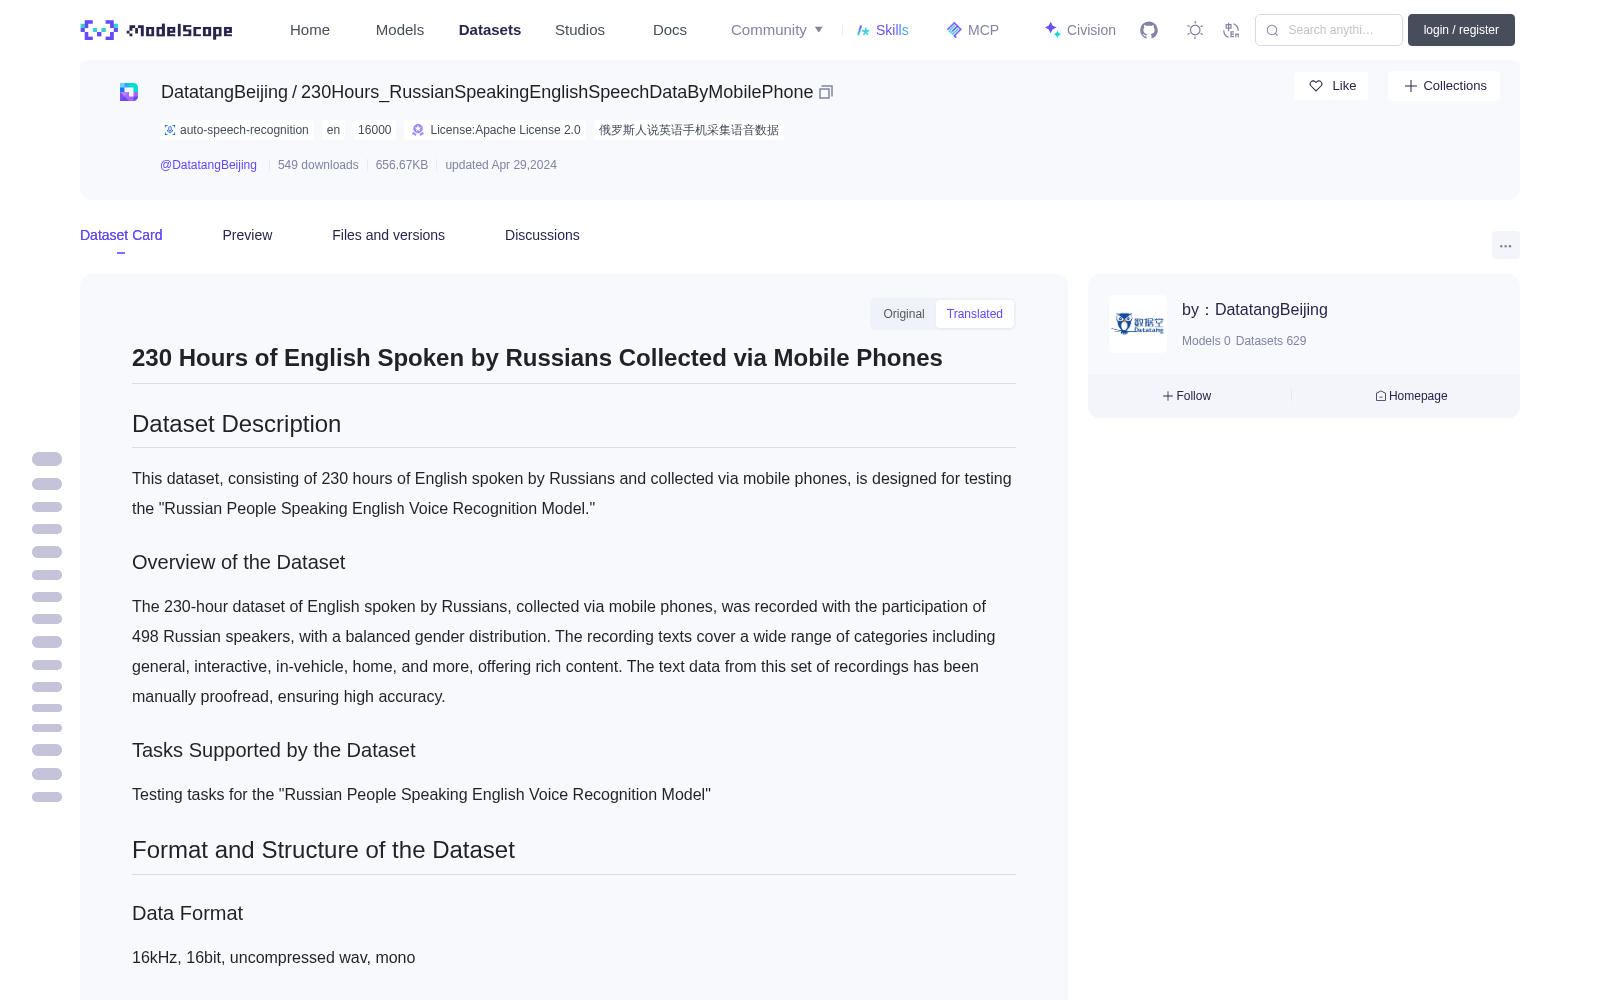Click the search magnifier icon
This screenshot has width=1600, height=1000.
coord(1273,30)
